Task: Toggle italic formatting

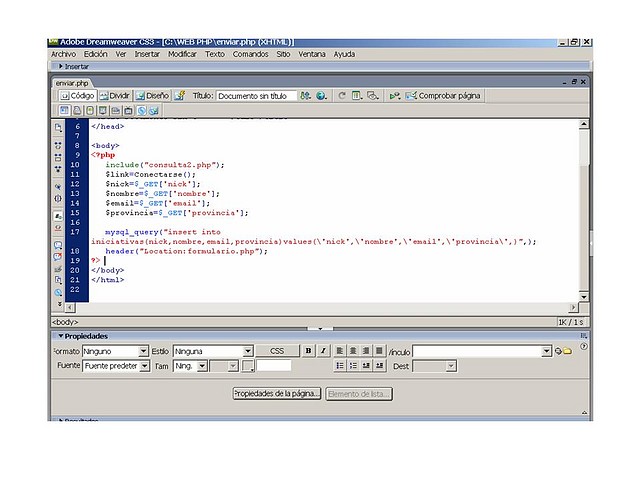Action: (323, 351)
